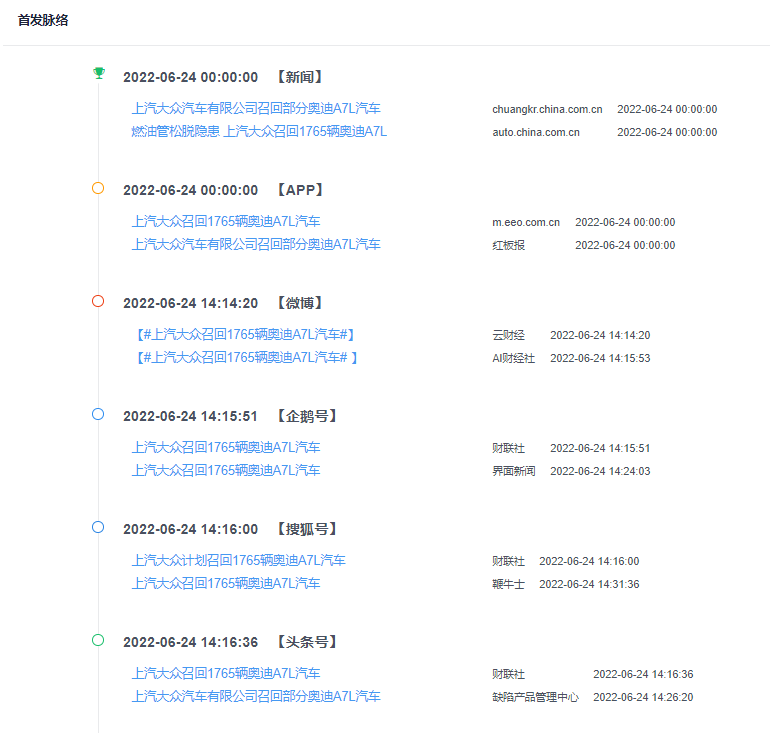Click the green trophy icon beside 新闻
The height and width of the screenshot is (733, 770).
[x=98, y=73]
